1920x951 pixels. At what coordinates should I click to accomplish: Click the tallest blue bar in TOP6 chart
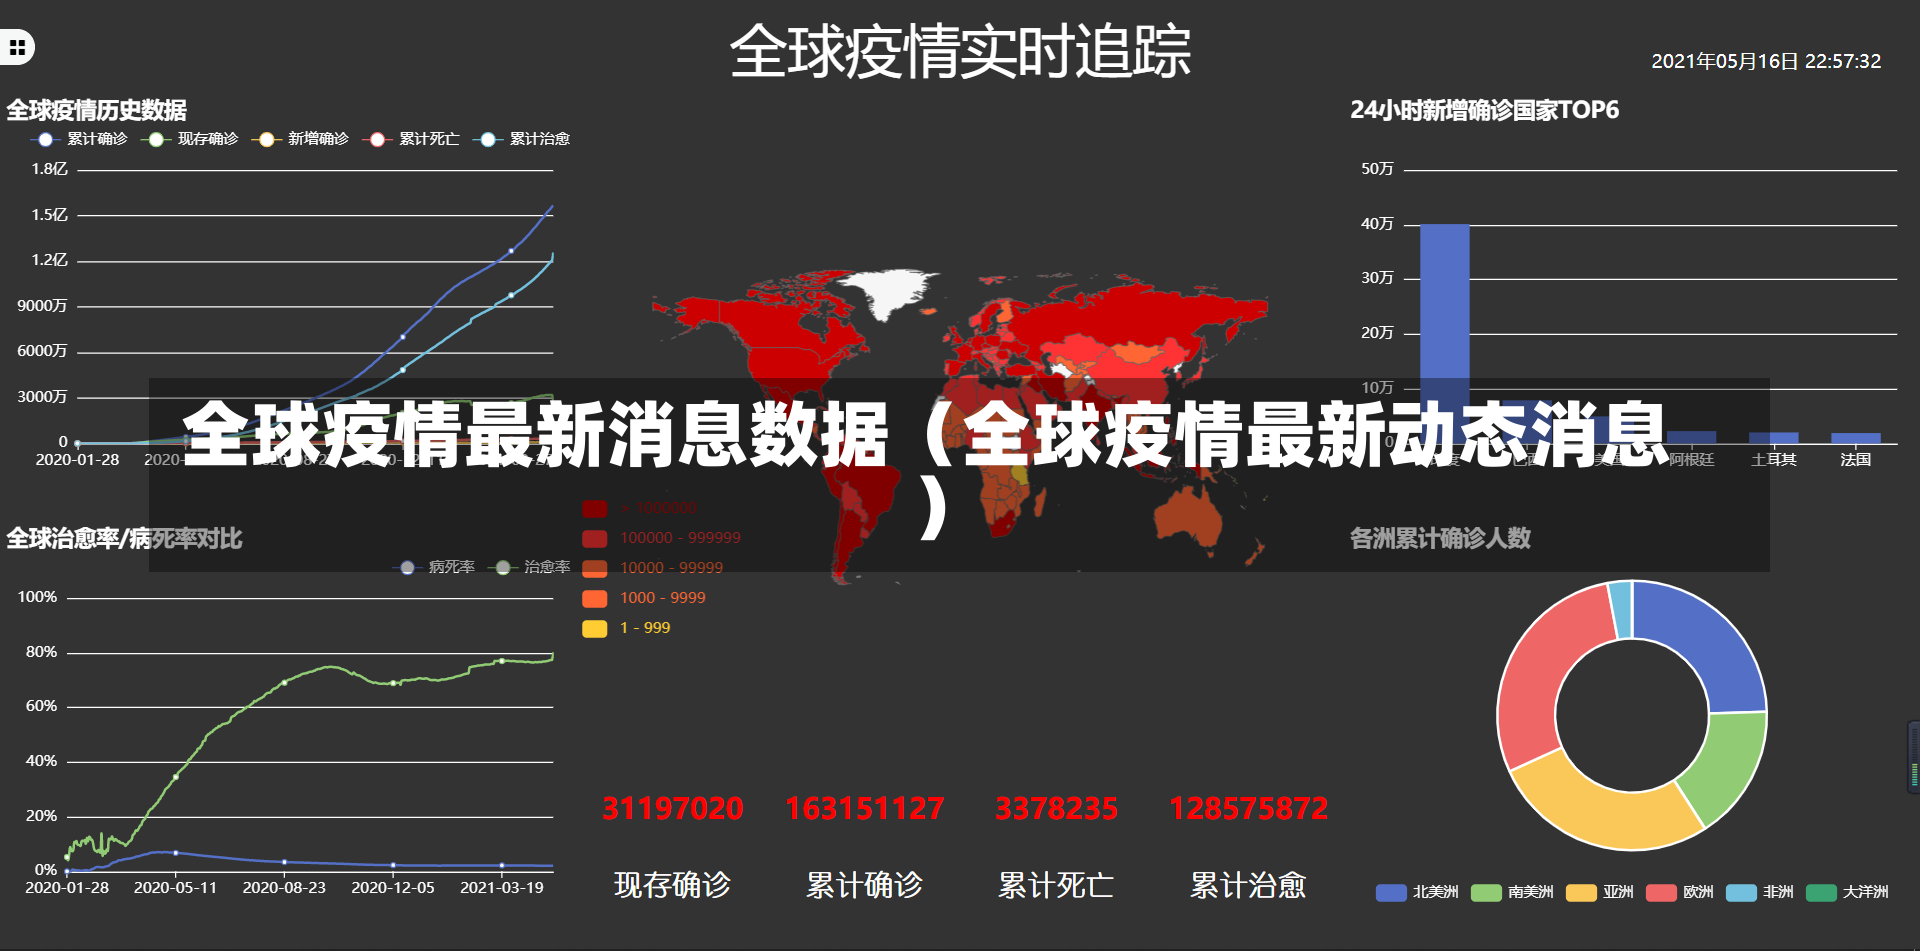tap(1444, 333)
